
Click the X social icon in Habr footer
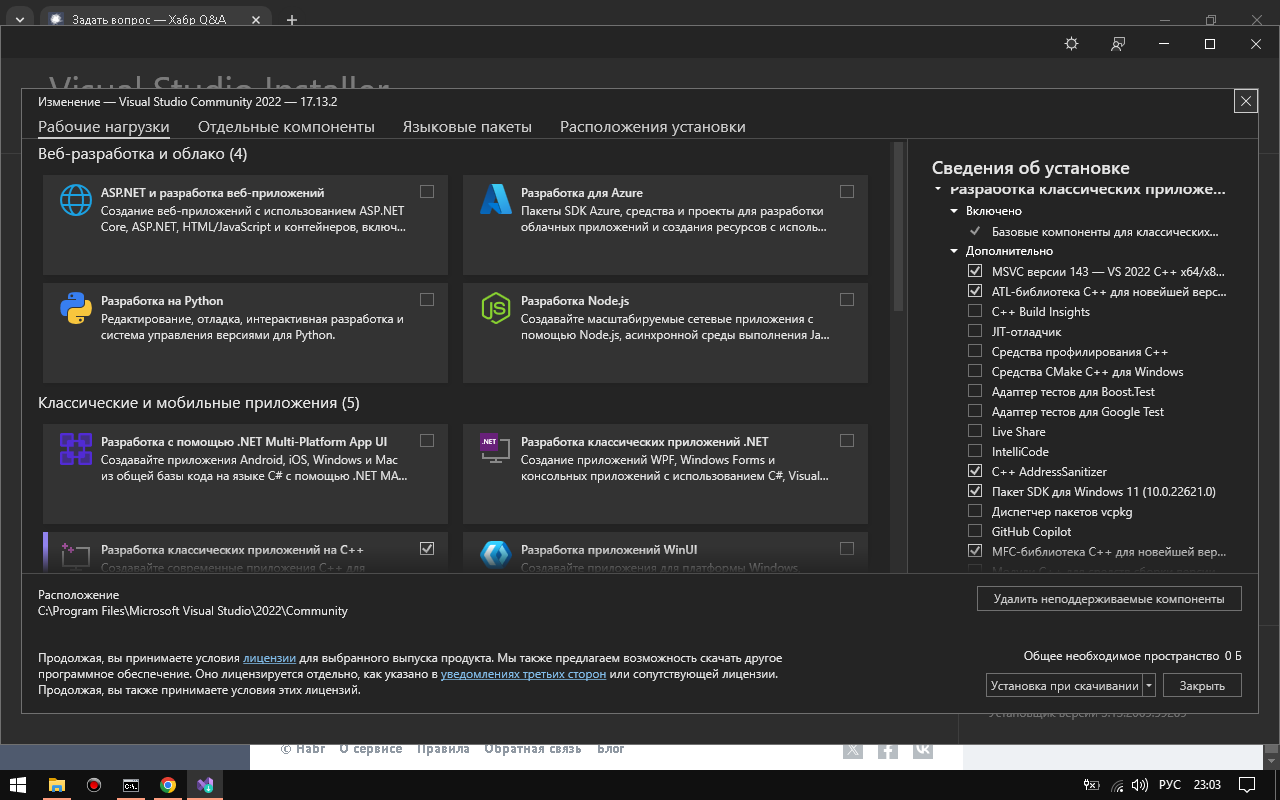tap(852, 749)
